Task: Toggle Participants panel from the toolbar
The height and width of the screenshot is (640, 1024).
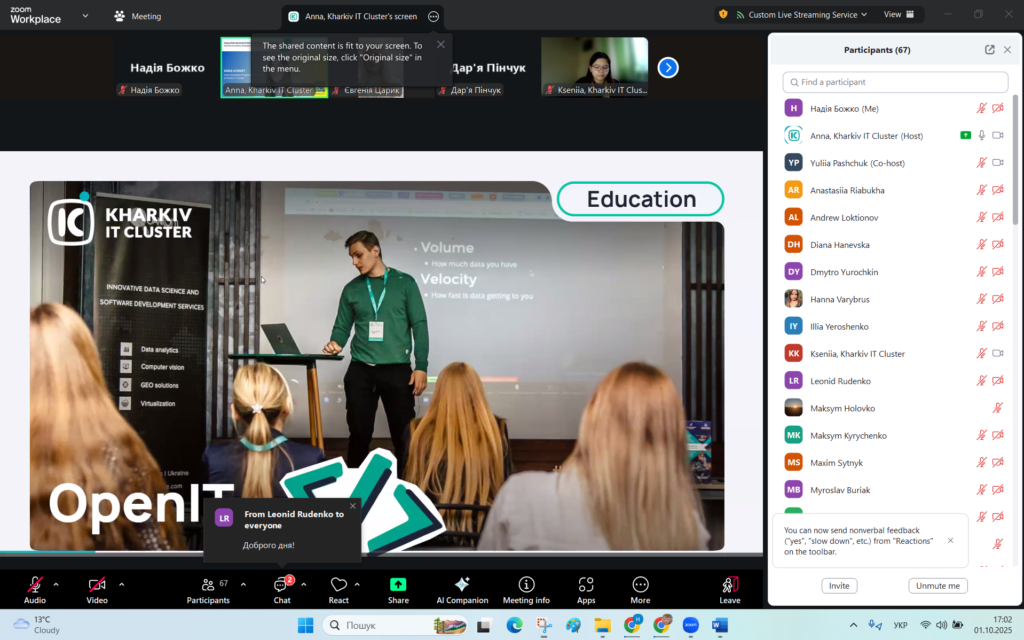Action: coord(208,585)
